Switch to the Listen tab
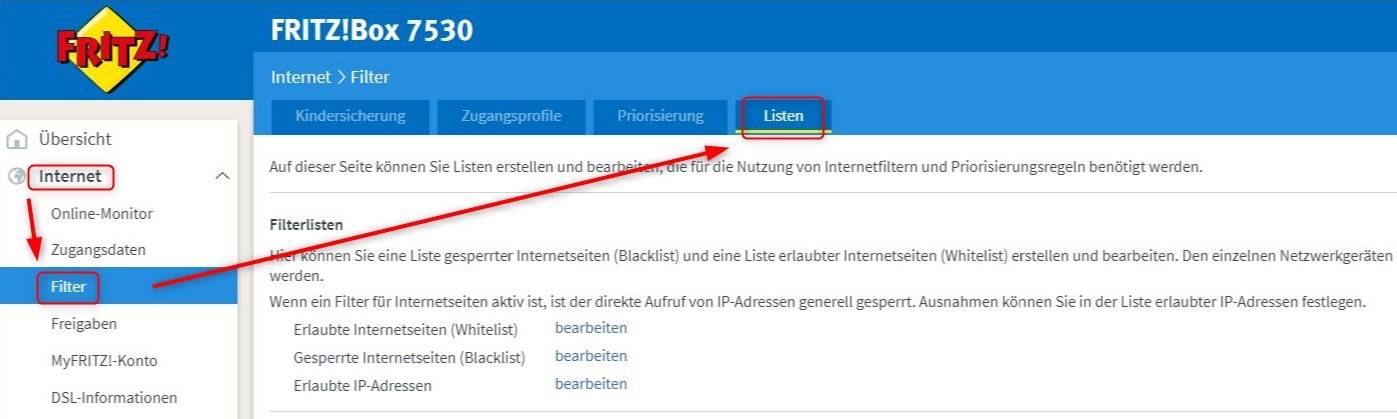This screenshot has height=419, width=1397. (x=783, y=116)
